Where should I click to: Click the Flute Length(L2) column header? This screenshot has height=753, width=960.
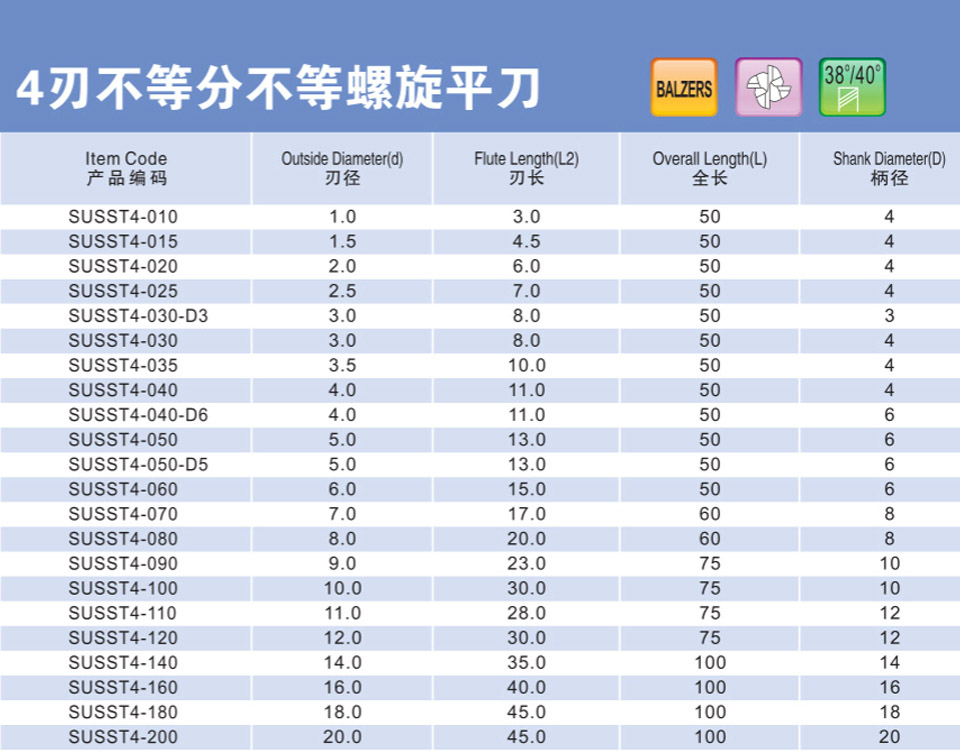526,168
